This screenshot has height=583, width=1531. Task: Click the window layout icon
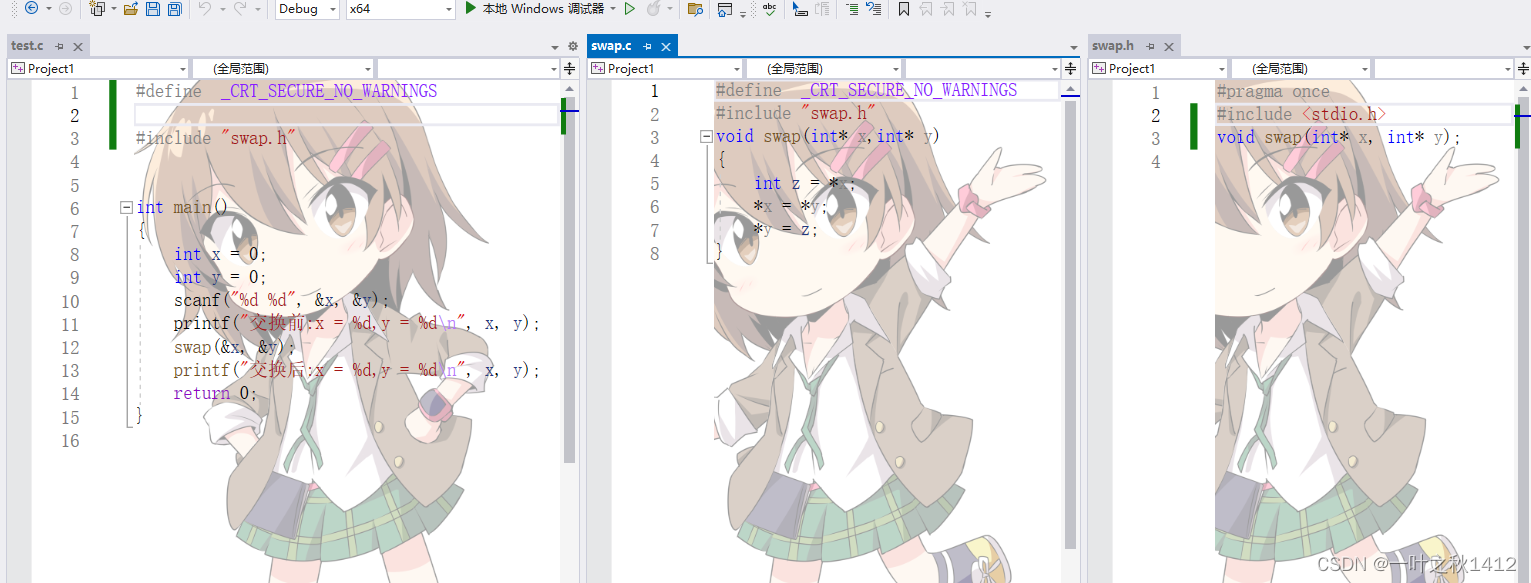point(725,8)
